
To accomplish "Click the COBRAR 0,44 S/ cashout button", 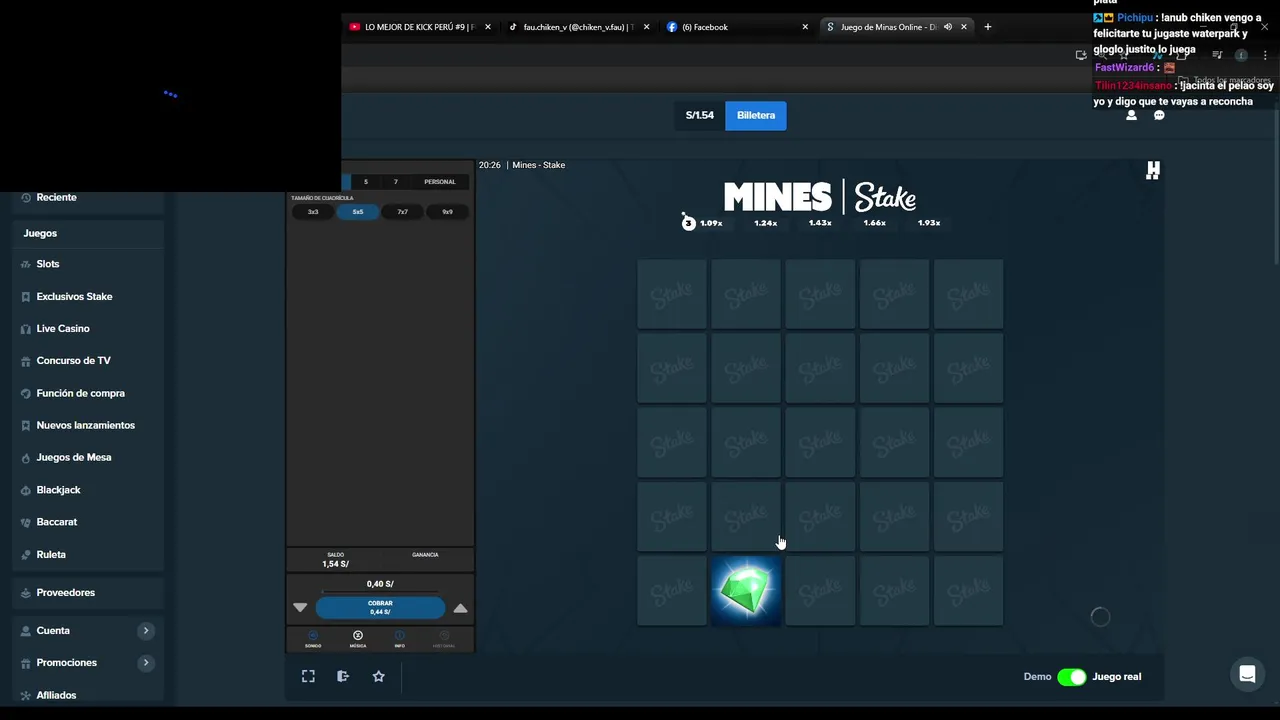I will (380, 607).
